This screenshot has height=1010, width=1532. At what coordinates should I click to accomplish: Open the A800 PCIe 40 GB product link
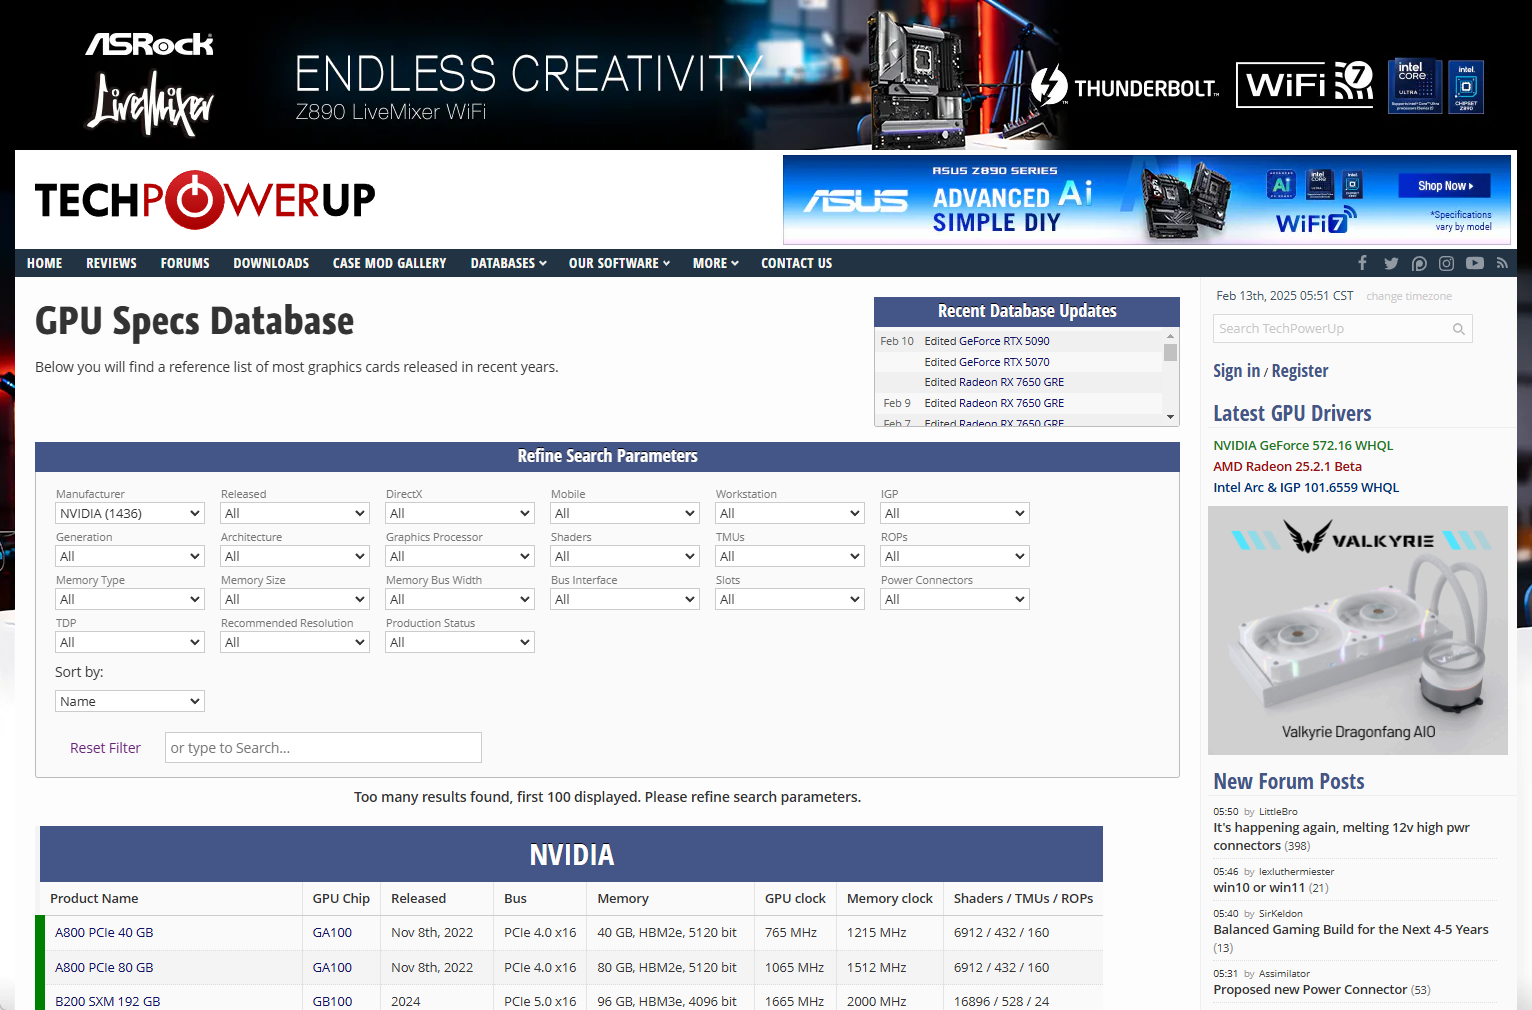click(x=104, y=932)
